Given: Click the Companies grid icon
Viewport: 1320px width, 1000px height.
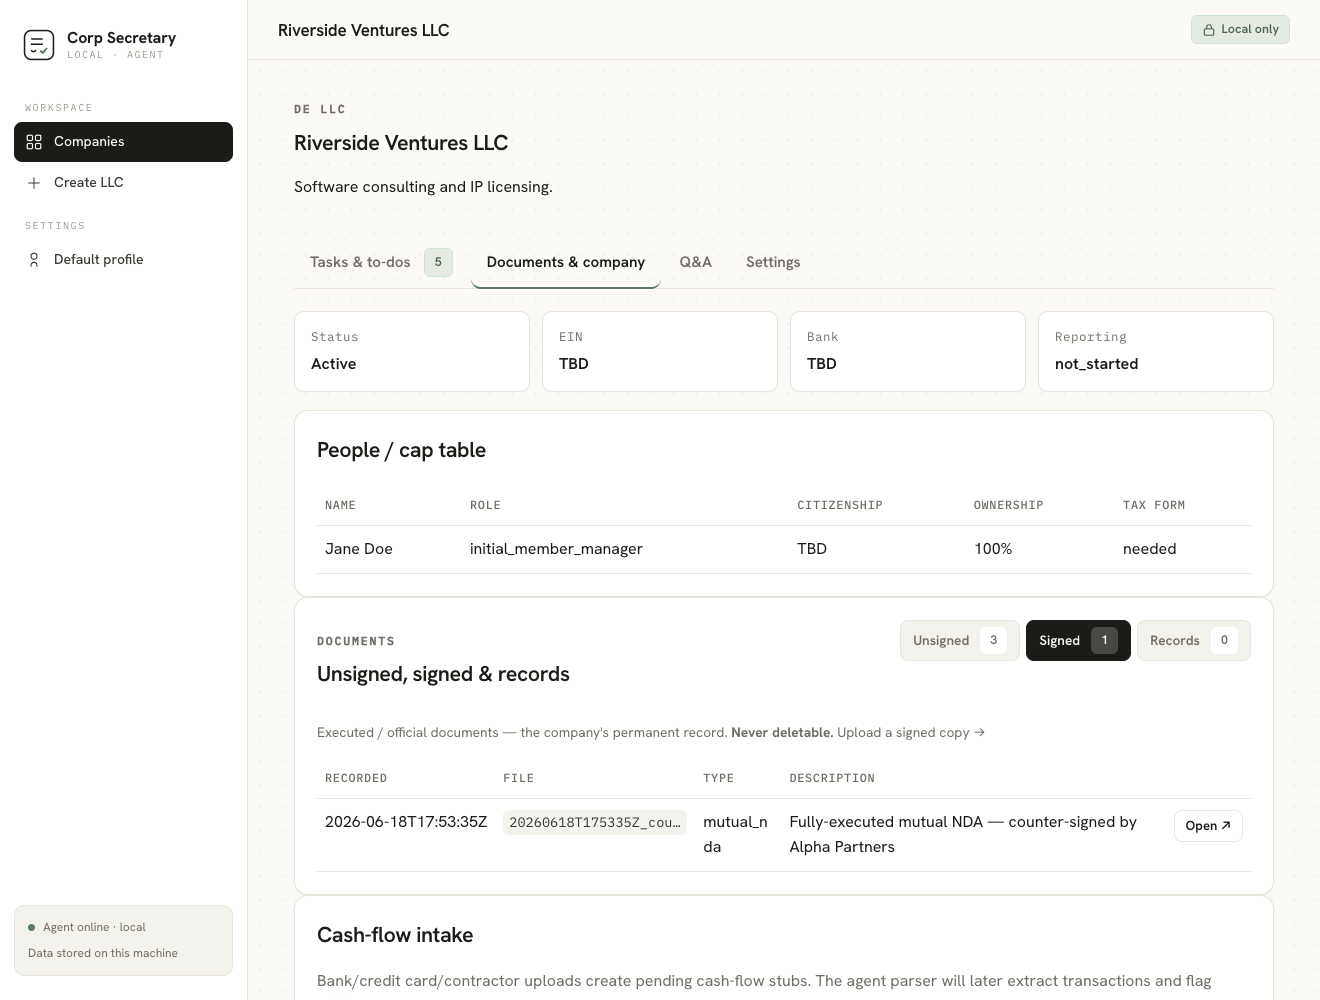Looking at the screenshot, I should coord(34,142).
